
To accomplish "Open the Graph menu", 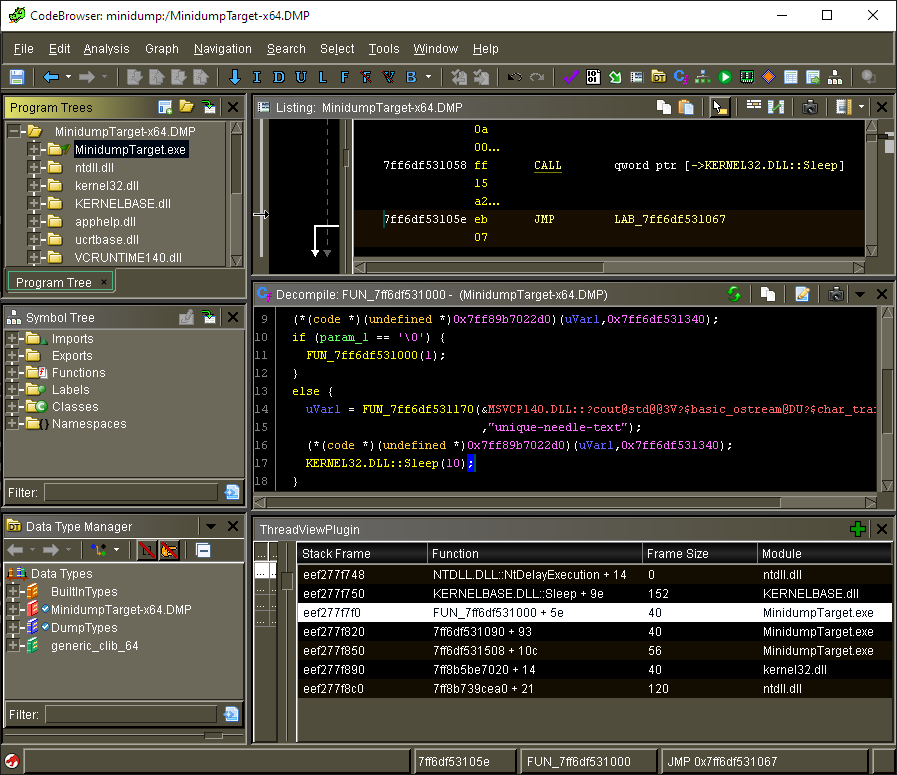I will (x=162, y=49).
